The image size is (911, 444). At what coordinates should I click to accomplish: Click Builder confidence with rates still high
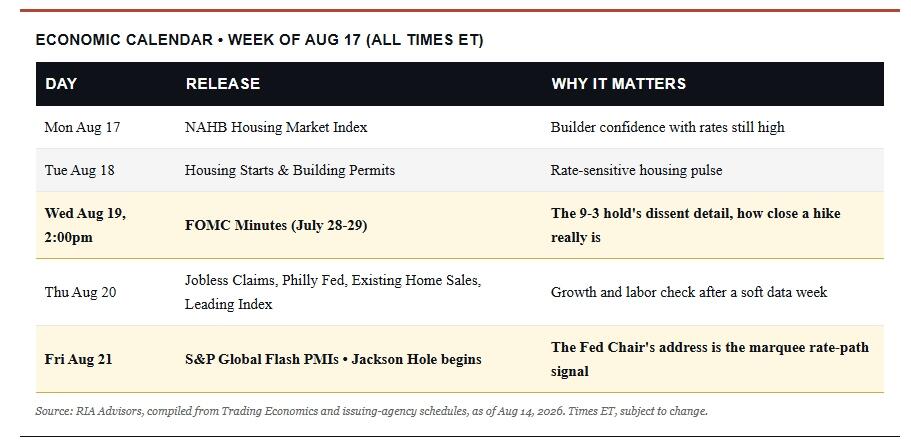pyautogui.click(x=668, y=127)
